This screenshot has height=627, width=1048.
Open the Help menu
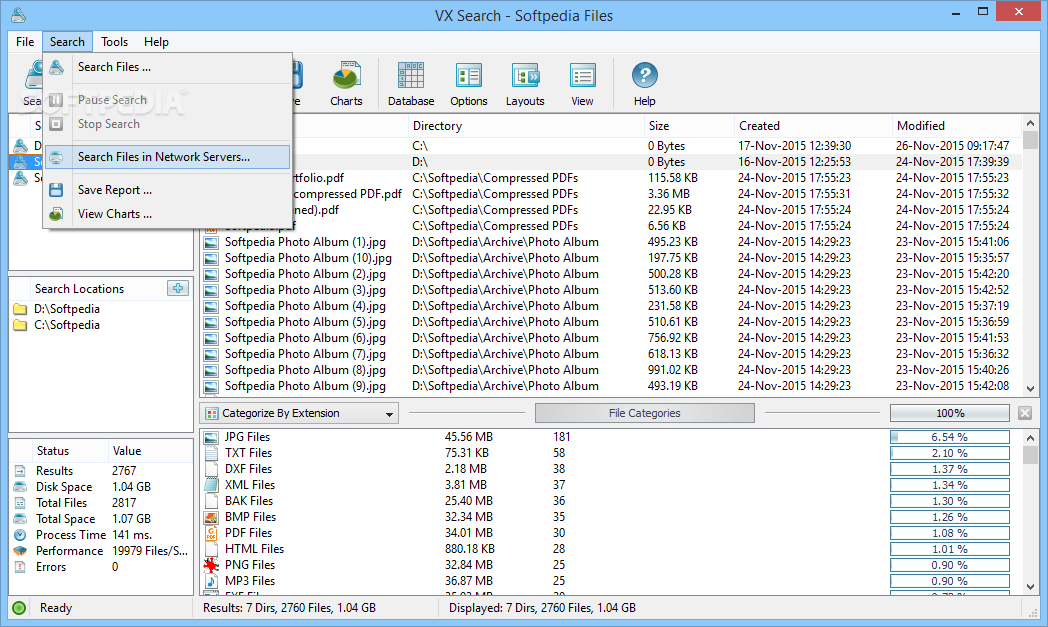pyautogui.click(x=156, y=41)
